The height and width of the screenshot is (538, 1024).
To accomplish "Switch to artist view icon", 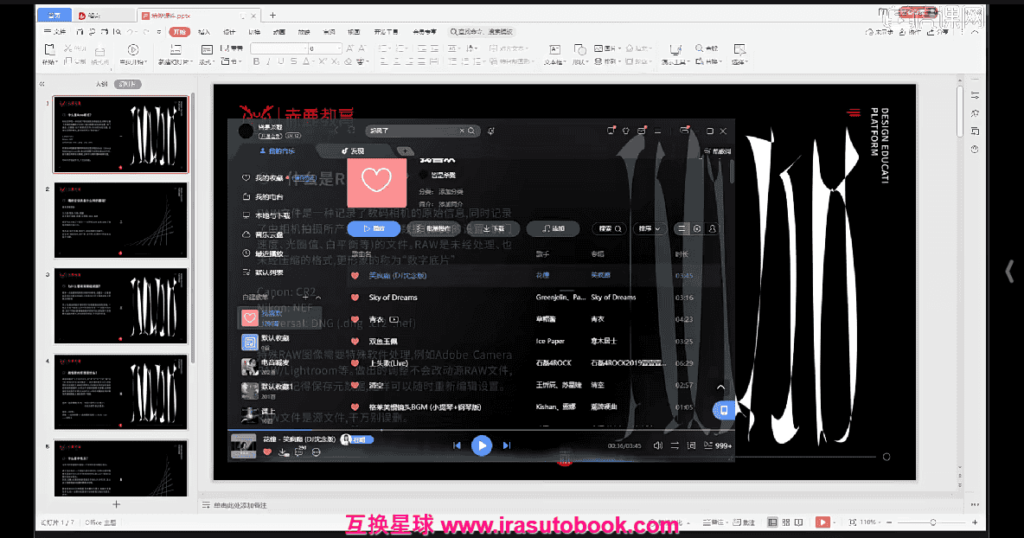I will pyautogui.click(x=712, y=229).
